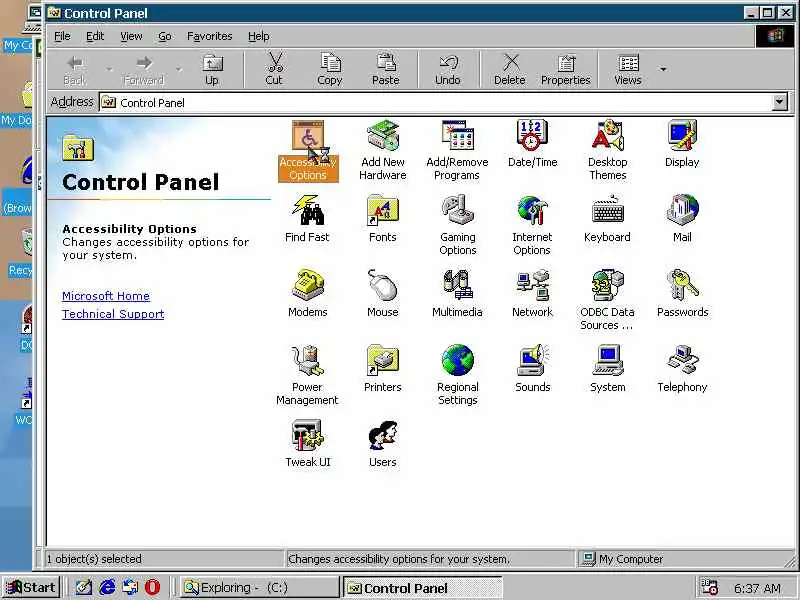Select the Find Fast icon

(307, 219)
